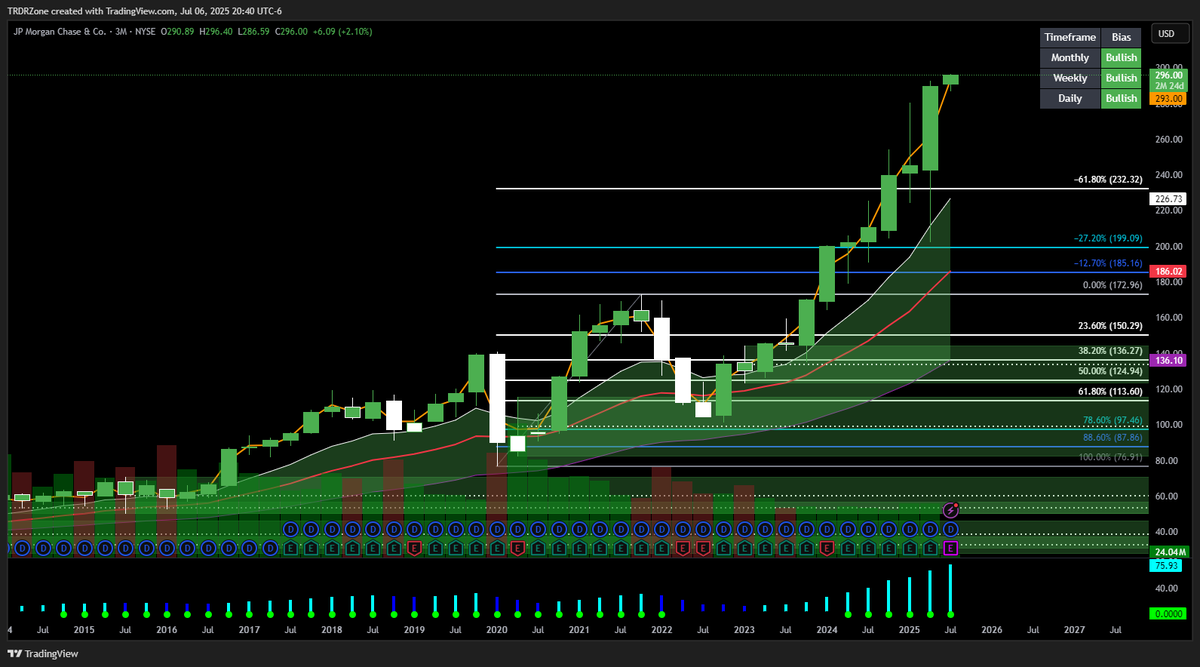Click the 260.00 price axis label

[x=1169, y=140]
